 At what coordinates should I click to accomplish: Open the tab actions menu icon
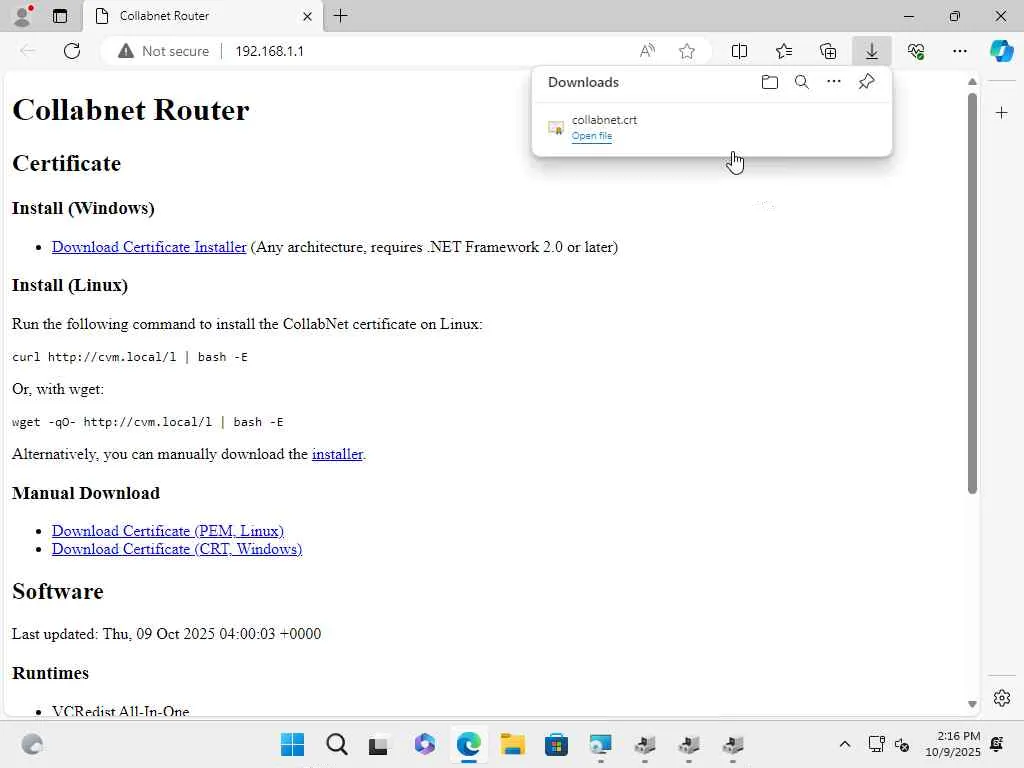(x=59, y=16)
